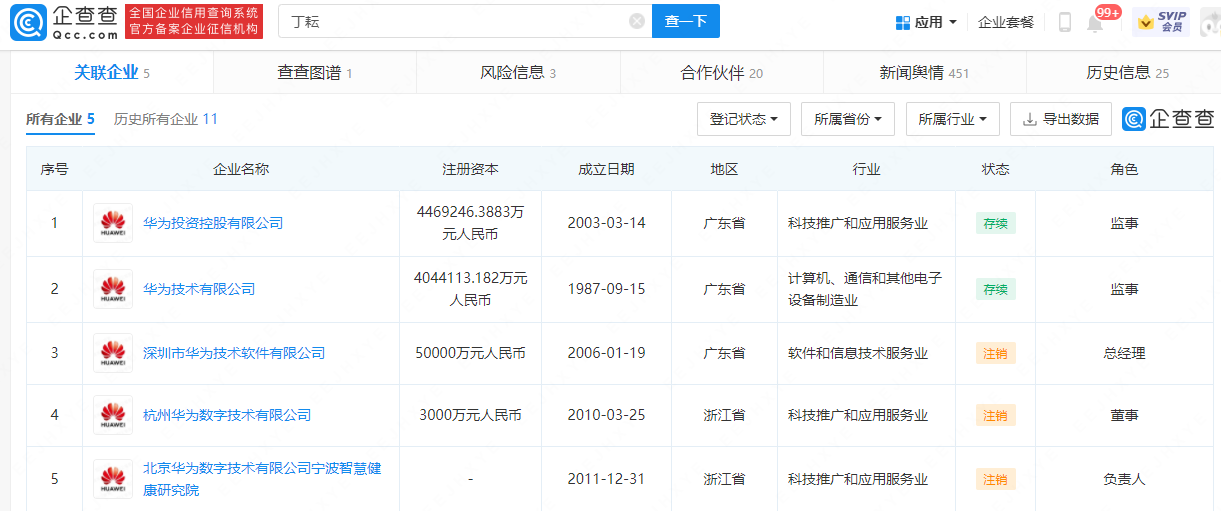The height and width of the screenshot is (511, 1221).
Task: Switch to the 关联企业 tab
Action: click(112, 73)
